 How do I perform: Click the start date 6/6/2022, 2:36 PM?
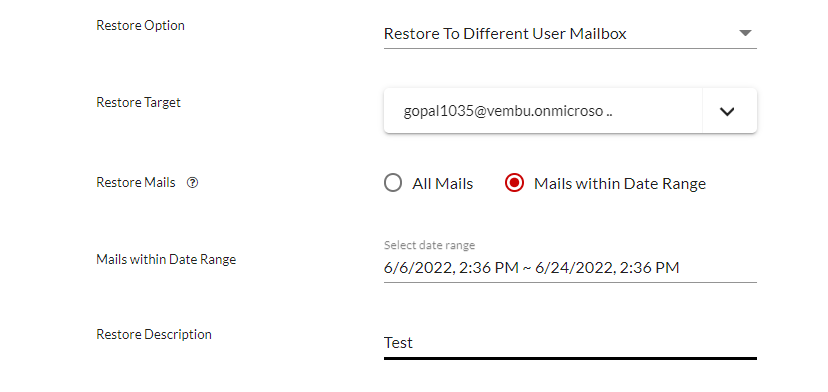[451, 268]
